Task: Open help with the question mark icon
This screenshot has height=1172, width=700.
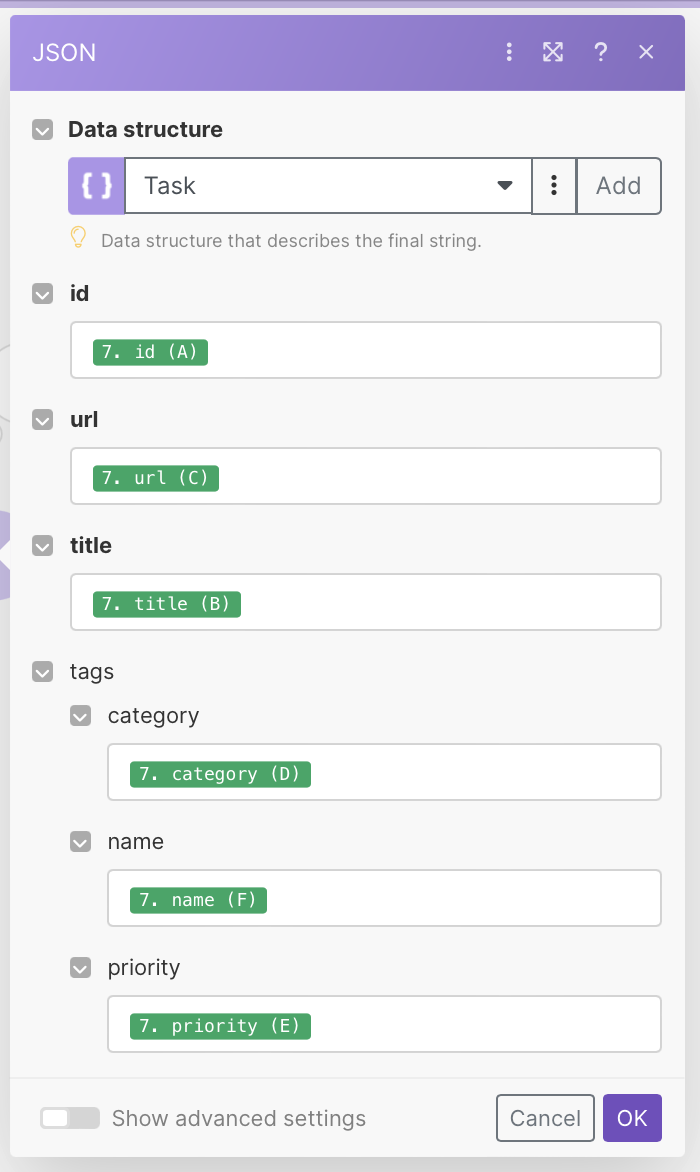Action: (x=600, y=52)
